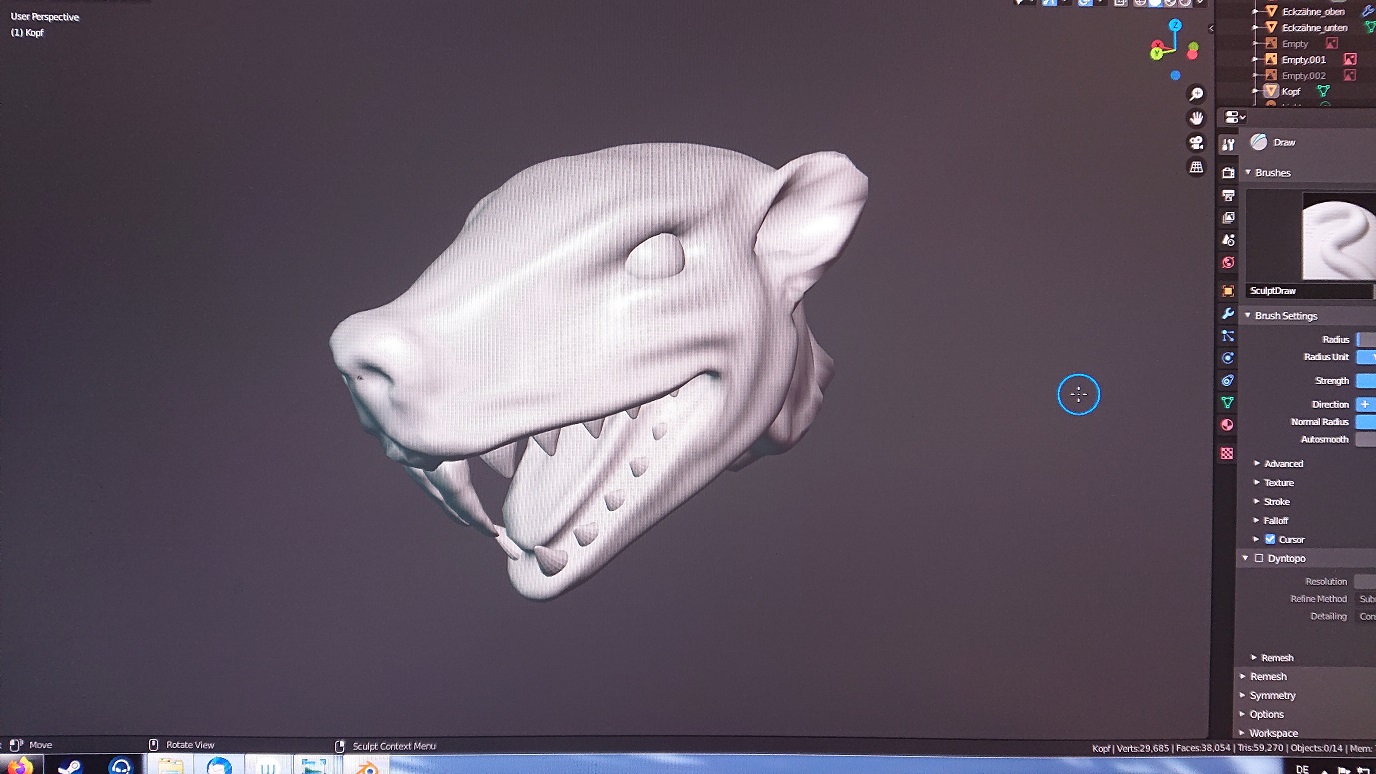The image size is (1376, 774).
Task: Click the zoom view magnifier icon
Action: coord(1196,94)
